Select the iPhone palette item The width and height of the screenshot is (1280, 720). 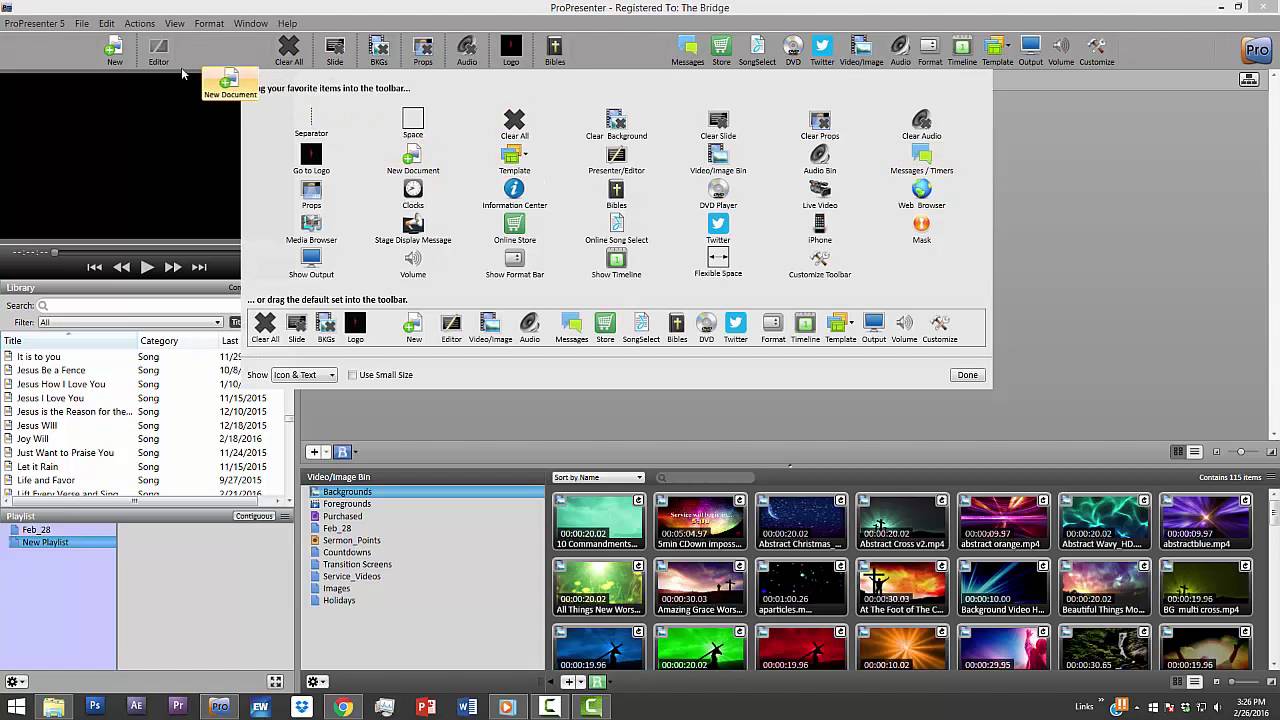pos(820,230)
